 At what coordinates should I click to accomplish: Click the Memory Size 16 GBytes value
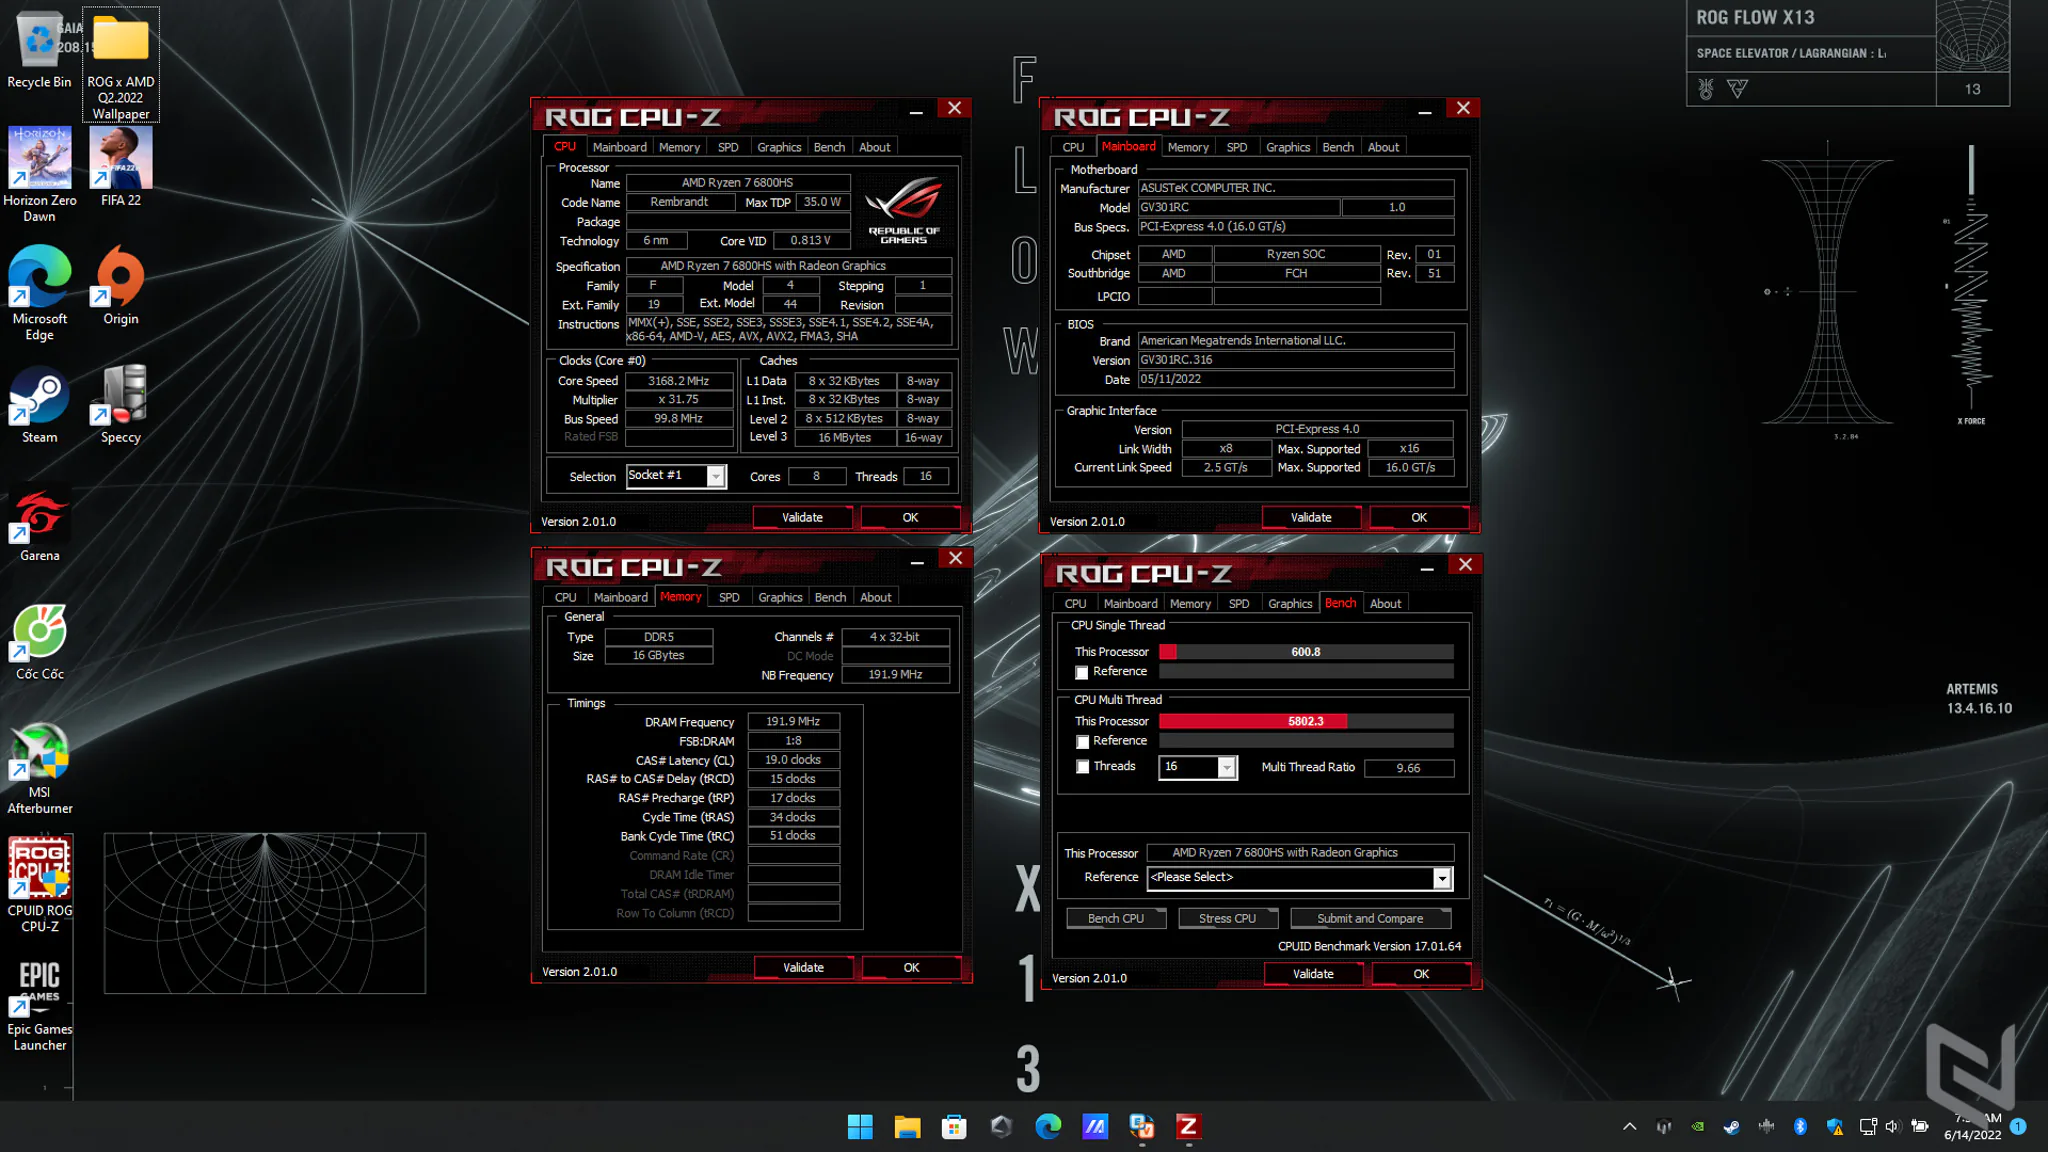(x=658, y=656)
